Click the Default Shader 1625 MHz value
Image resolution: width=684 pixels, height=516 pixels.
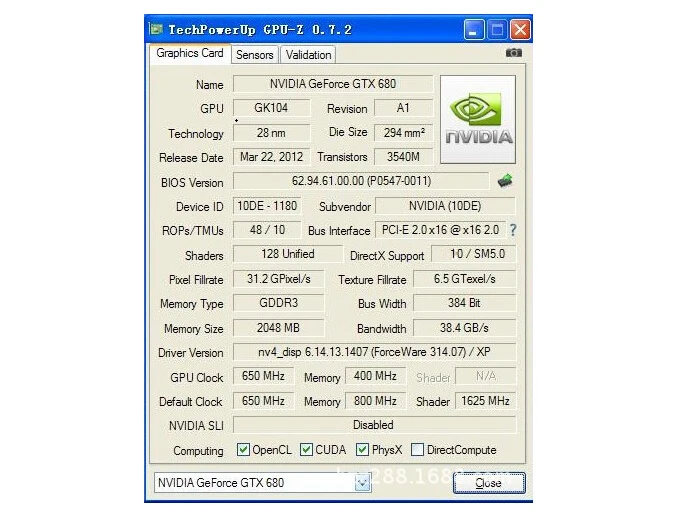[486, 401]
